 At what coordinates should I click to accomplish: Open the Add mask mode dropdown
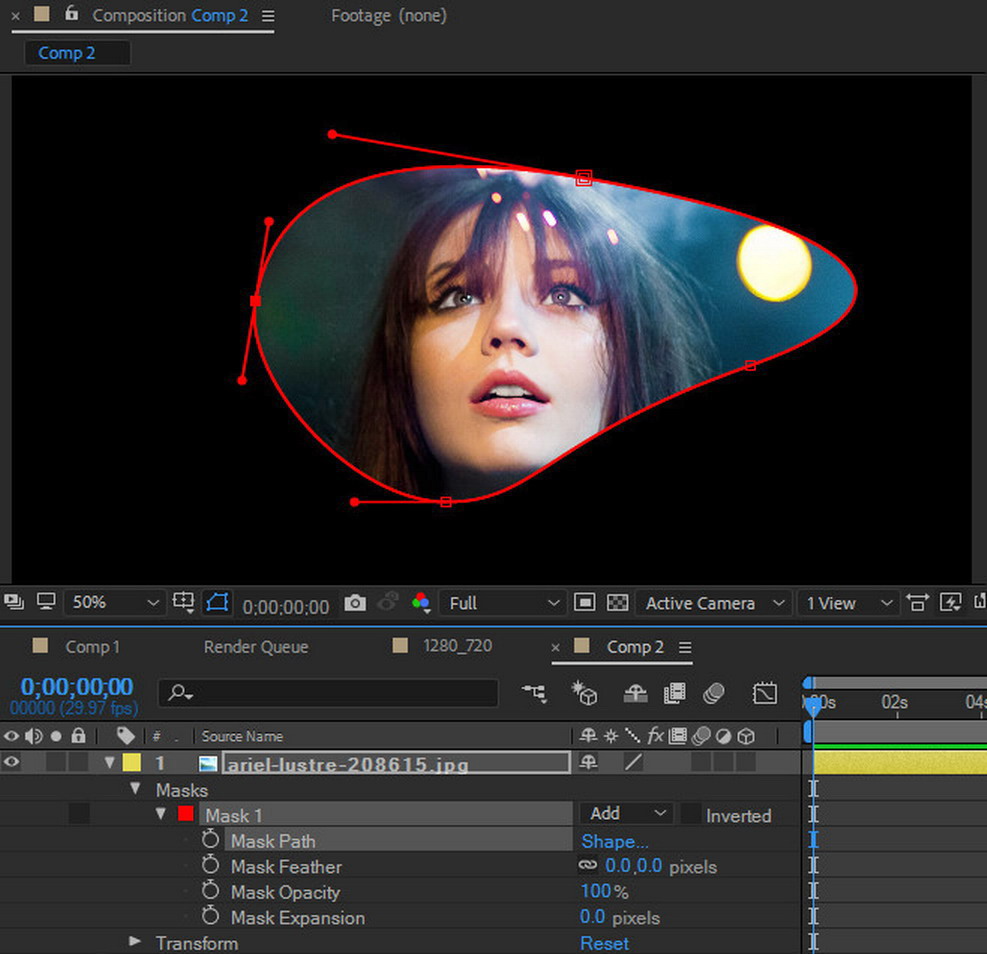627,814
